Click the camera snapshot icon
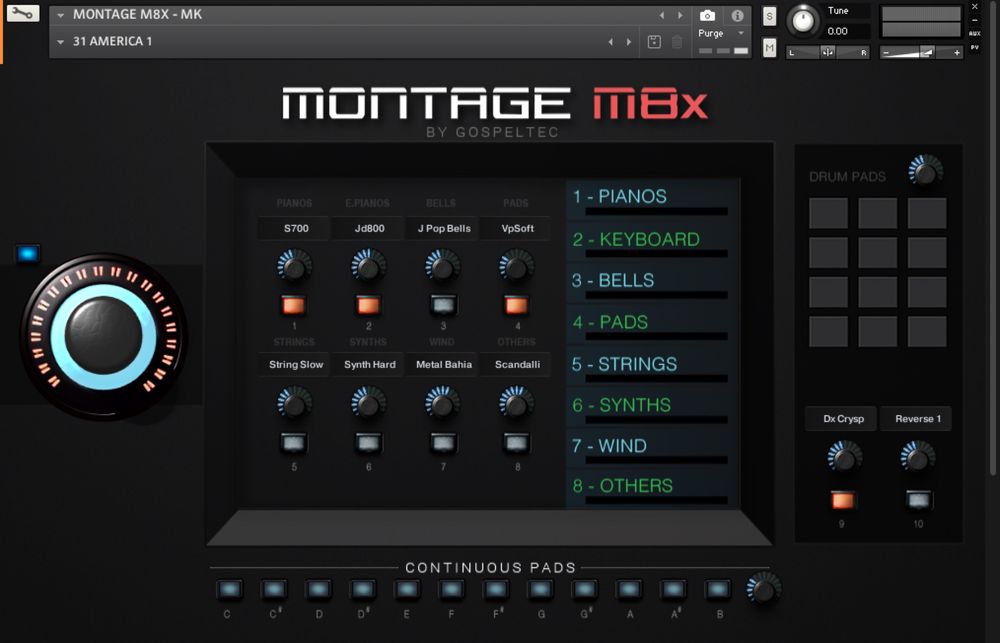This screenshot has width=1000, height=643. (707, 15)
